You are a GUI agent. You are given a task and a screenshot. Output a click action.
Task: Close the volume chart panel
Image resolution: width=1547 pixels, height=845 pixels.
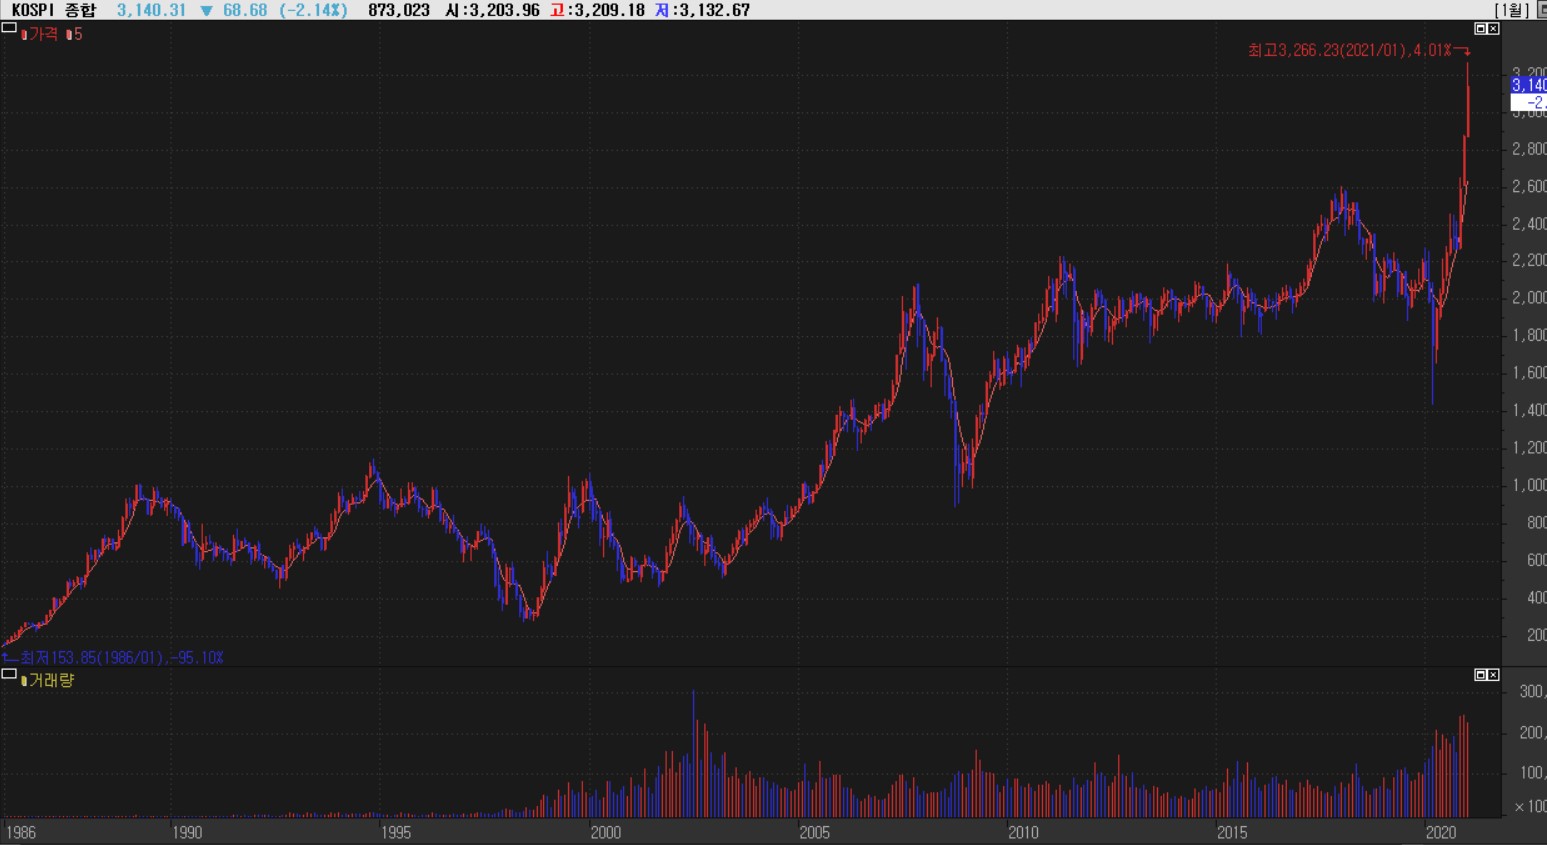pyautogui.click(x=1494, y=675)
